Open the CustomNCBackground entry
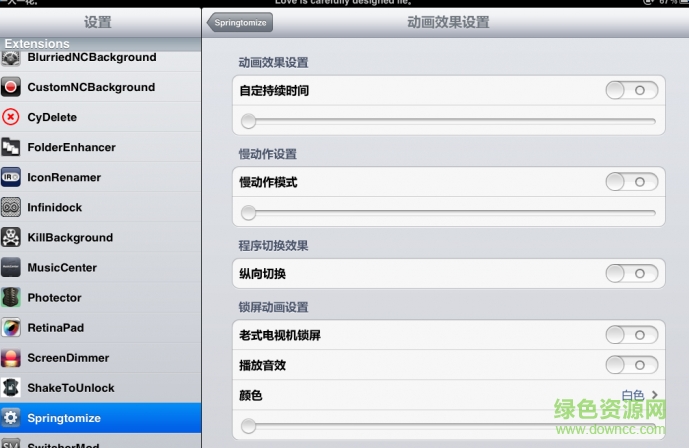The image size is (689, 448). pyautogui.click(x=101, y=87)
